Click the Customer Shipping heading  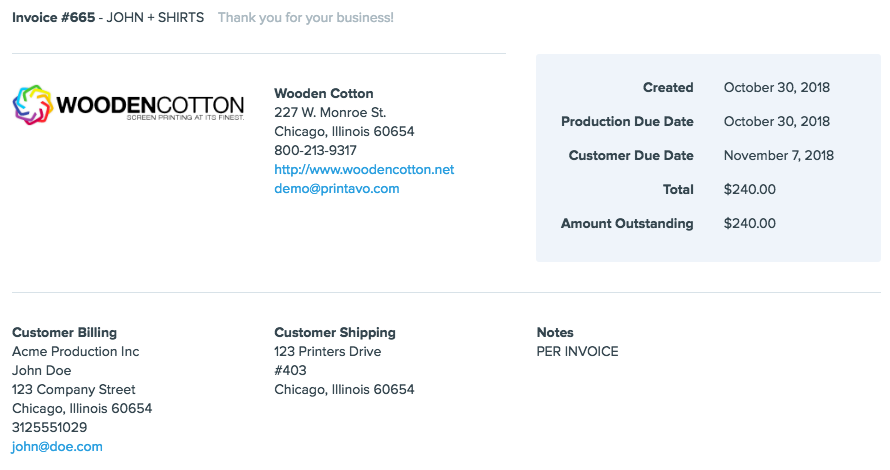click(335, 333)
